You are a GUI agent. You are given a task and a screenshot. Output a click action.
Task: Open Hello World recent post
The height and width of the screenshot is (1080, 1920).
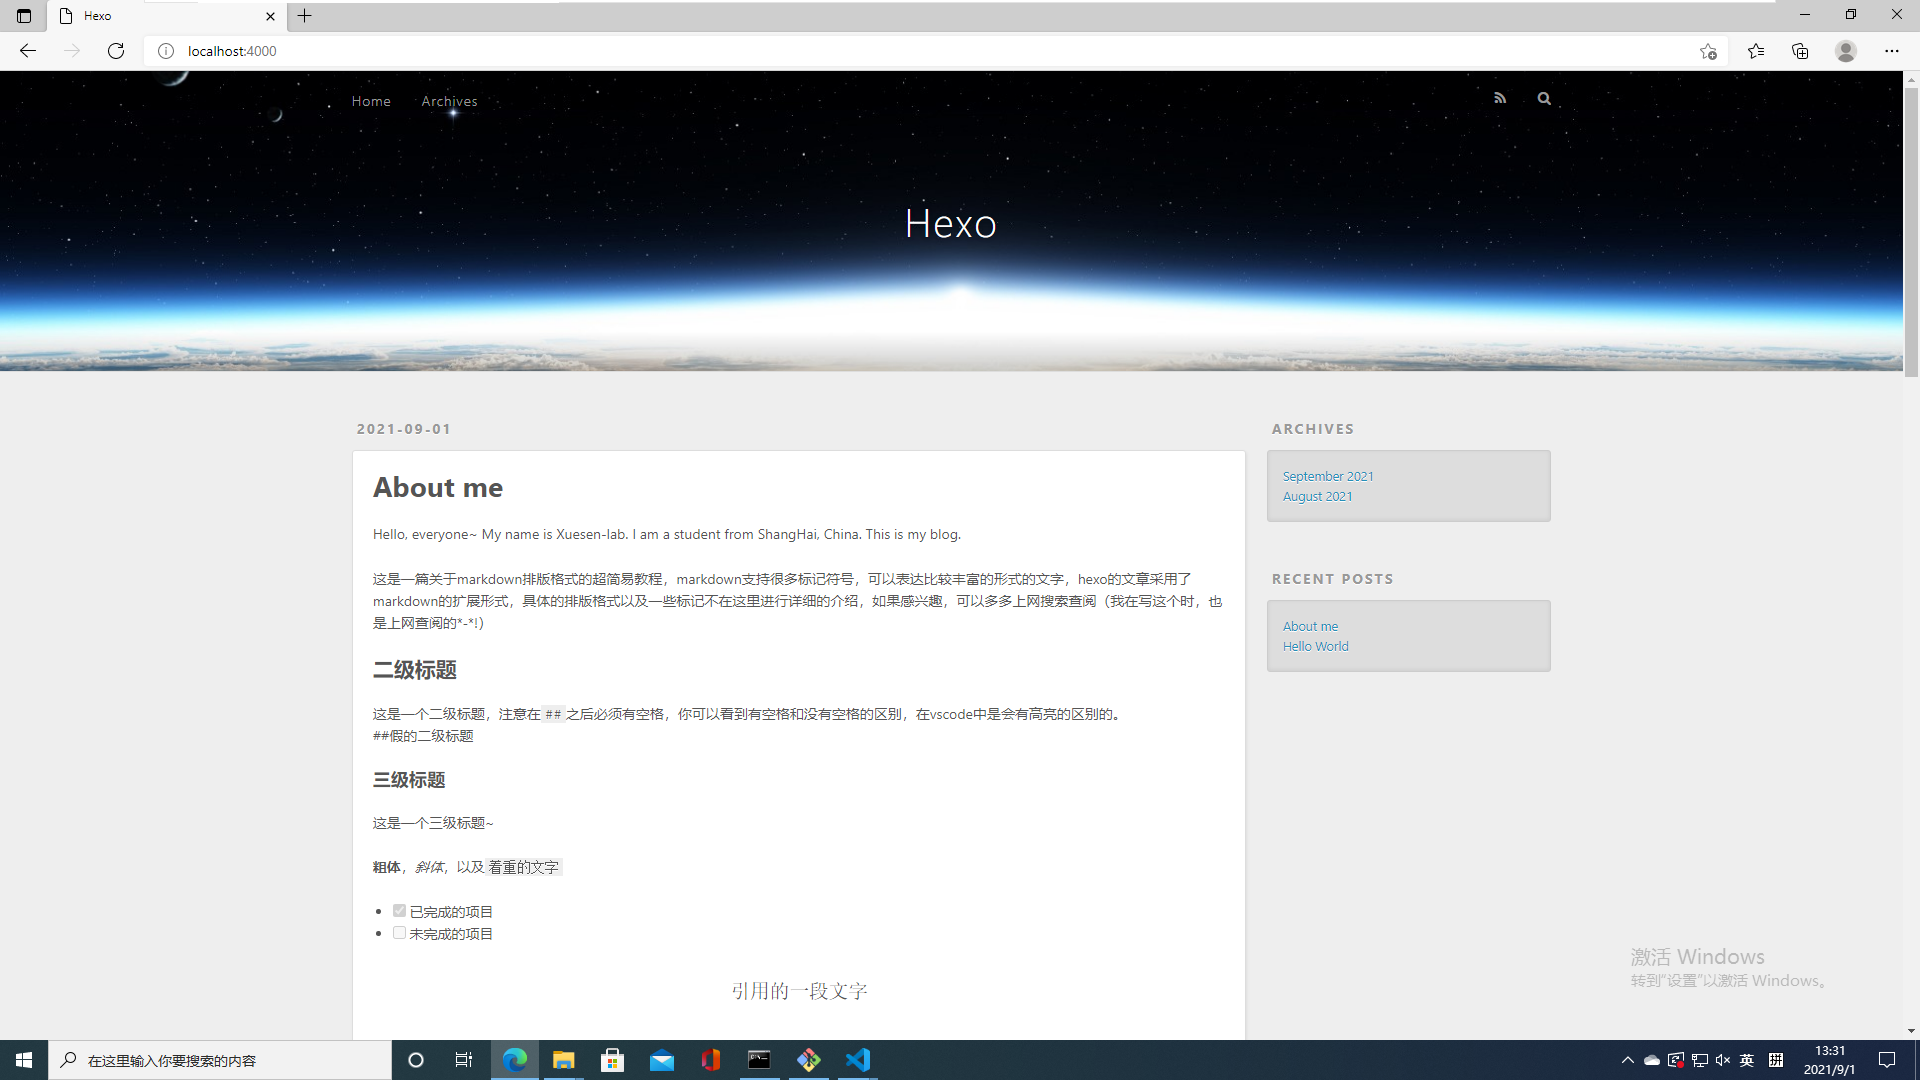tap(1315, 646)
